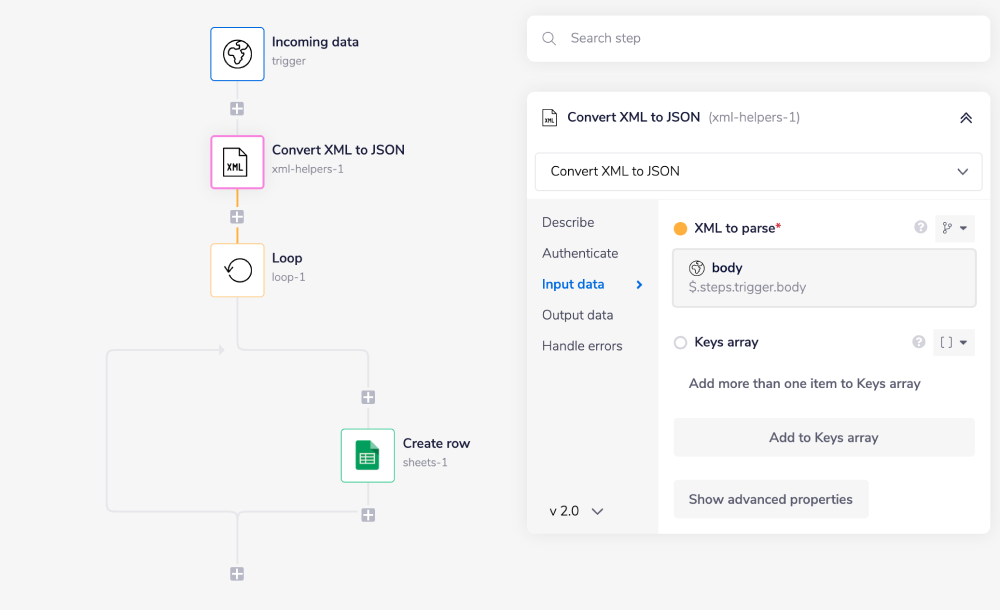
Task: Go to the Handle errors section
Action: [x=582, y=346]
